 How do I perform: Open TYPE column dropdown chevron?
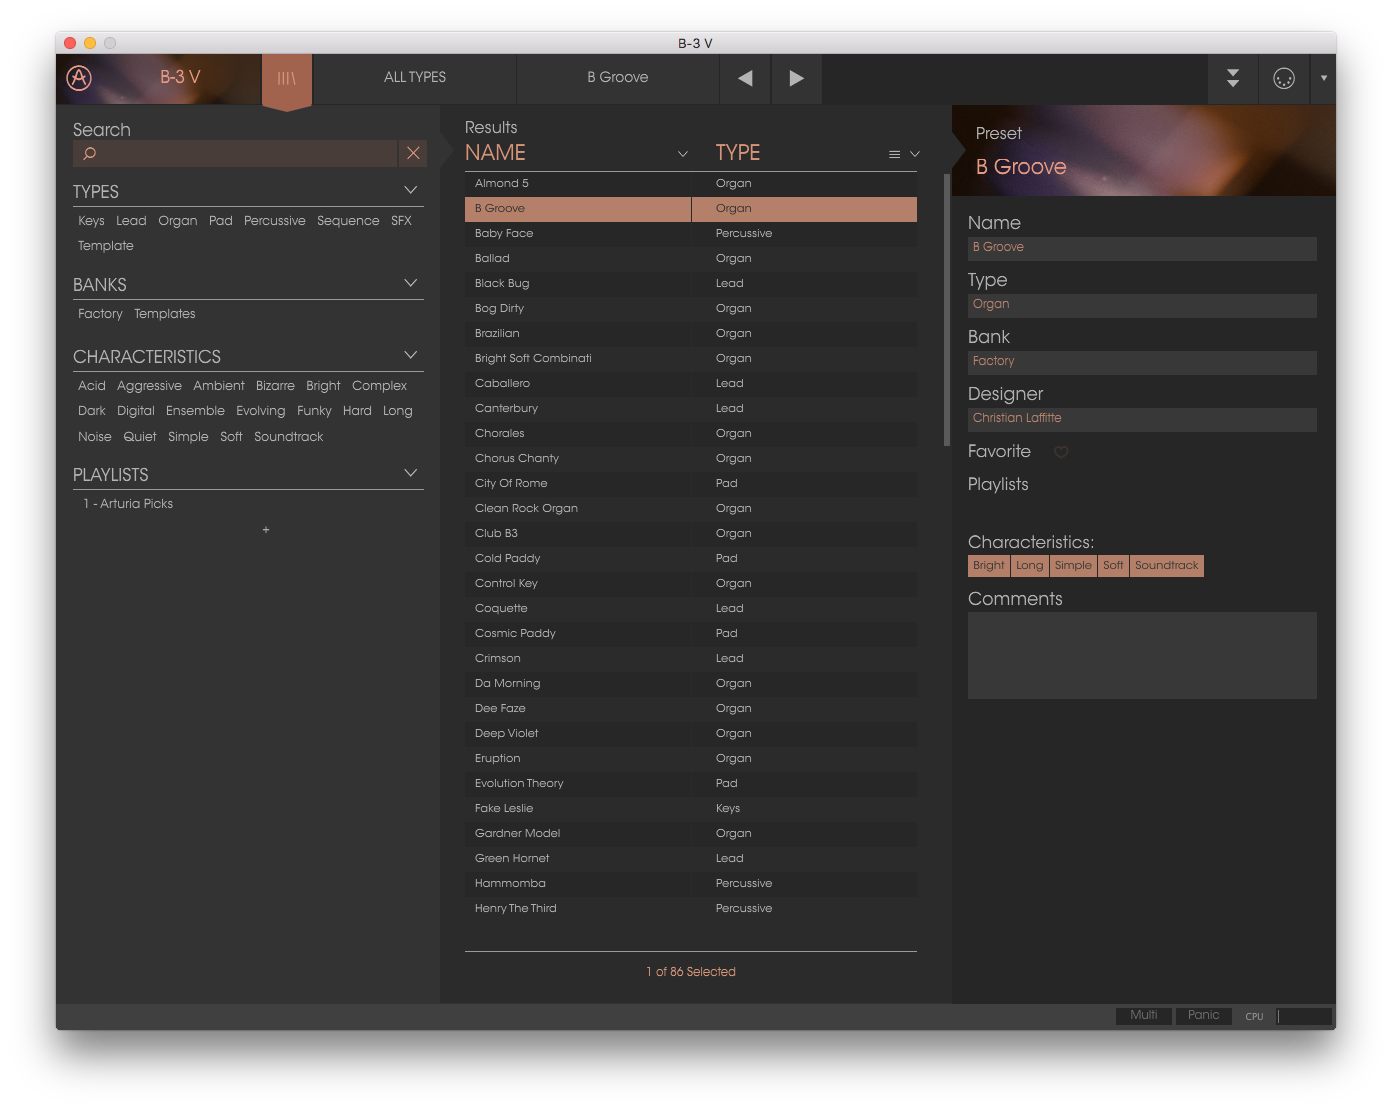(x=914, y=154)
